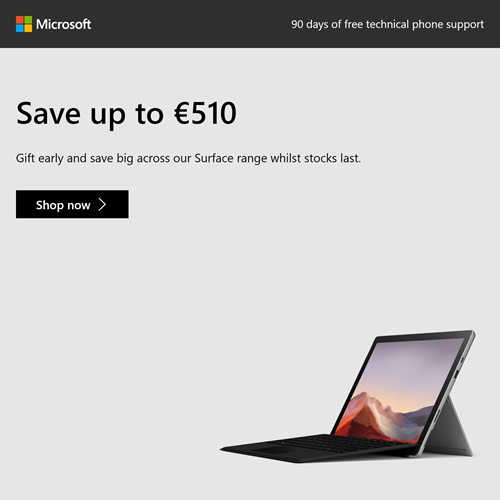Click the red square of Microsoft logo

(20, 20)
